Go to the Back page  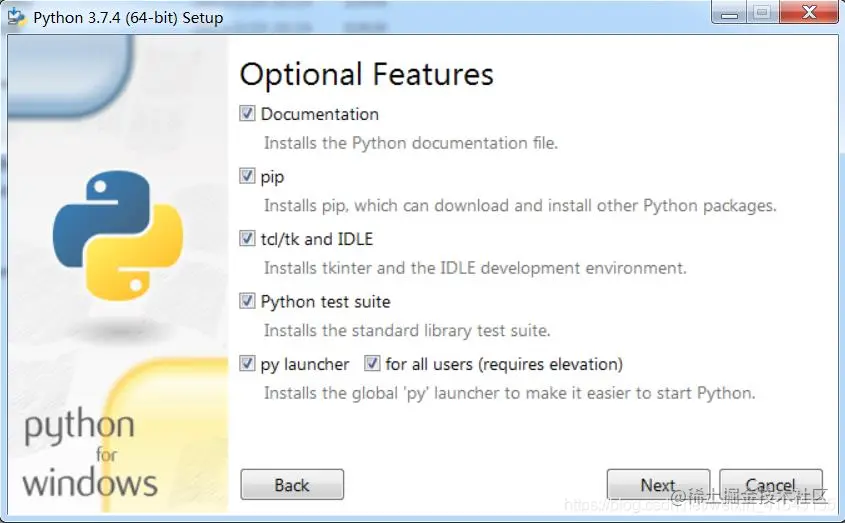[x=292, y=485]
